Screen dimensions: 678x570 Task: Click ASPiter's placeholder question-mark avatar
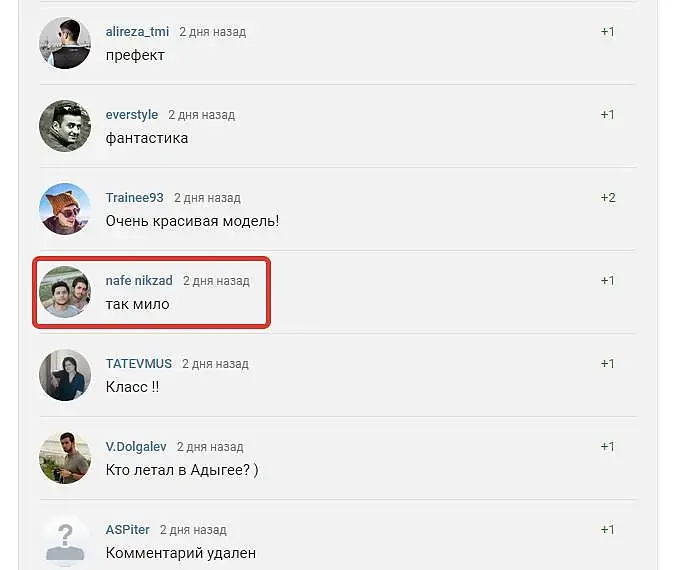click(65, 541)
